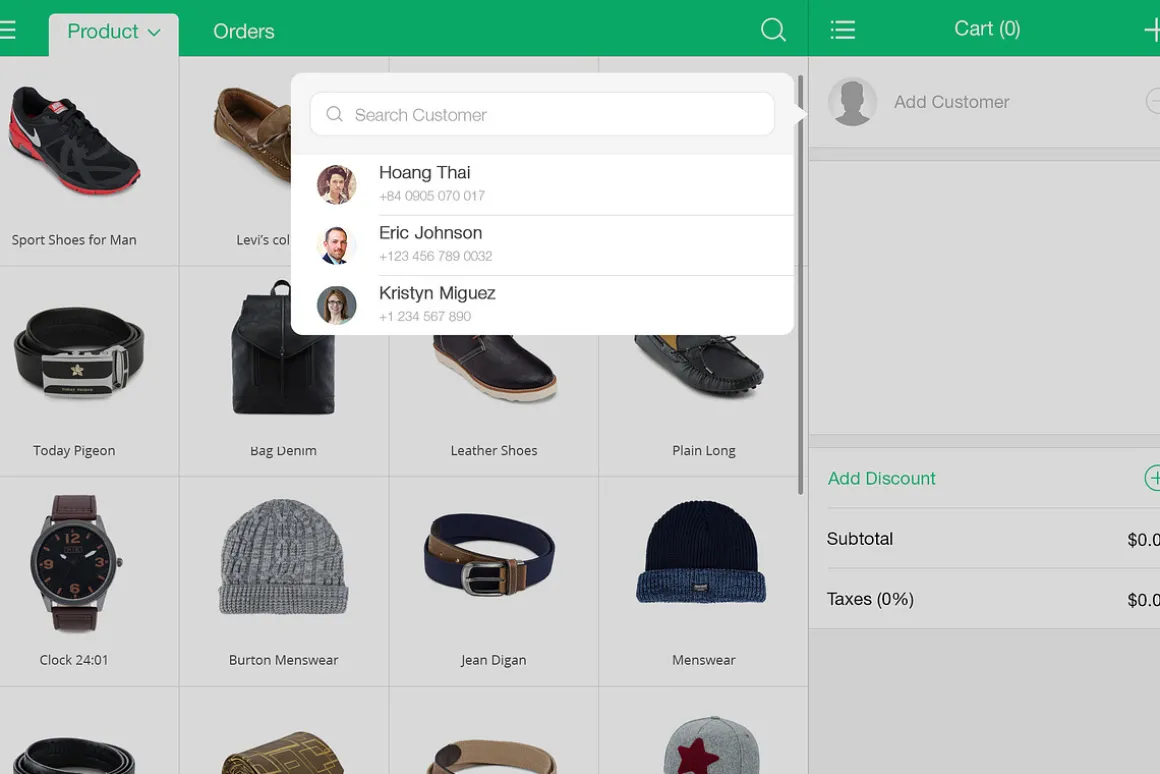Screen dimensions: 1160x774
Task: Open the Product tab dropdown
Action: (x=114, y=33)
